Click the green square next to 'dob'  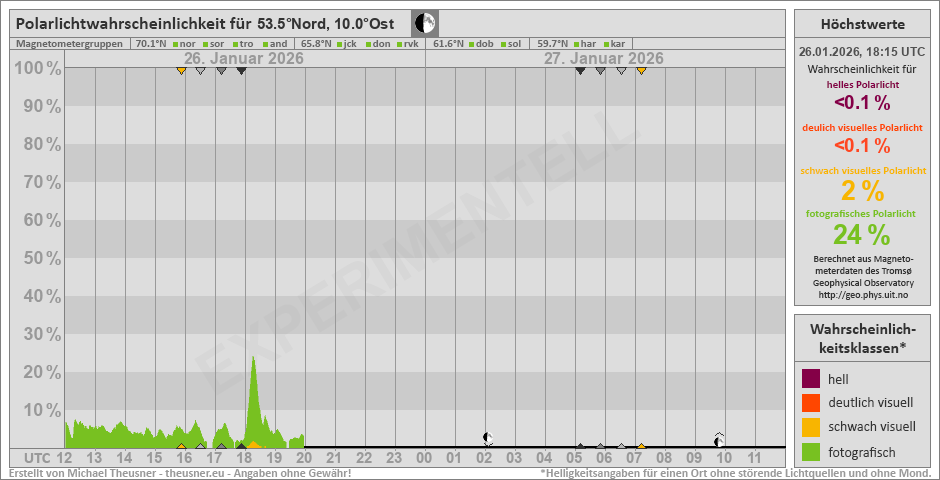(471, 44)
